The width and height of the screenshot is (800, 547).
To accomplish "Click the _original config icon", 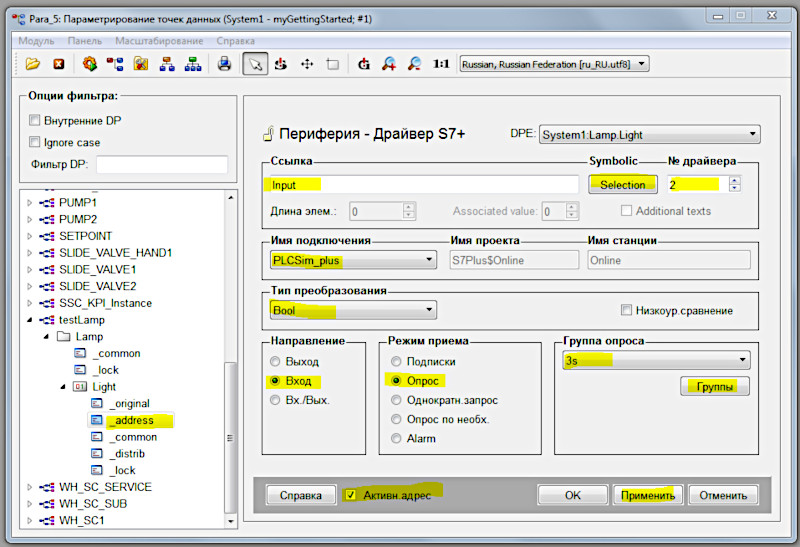I will tap(96, 403).
